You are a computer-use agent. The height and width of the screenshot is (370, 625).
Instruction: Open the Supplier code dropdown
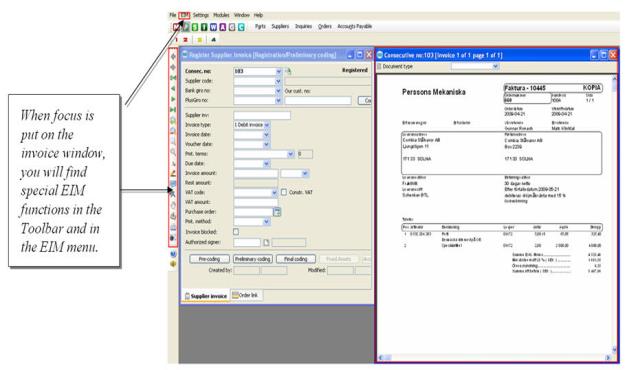click(x=278, y=81)
